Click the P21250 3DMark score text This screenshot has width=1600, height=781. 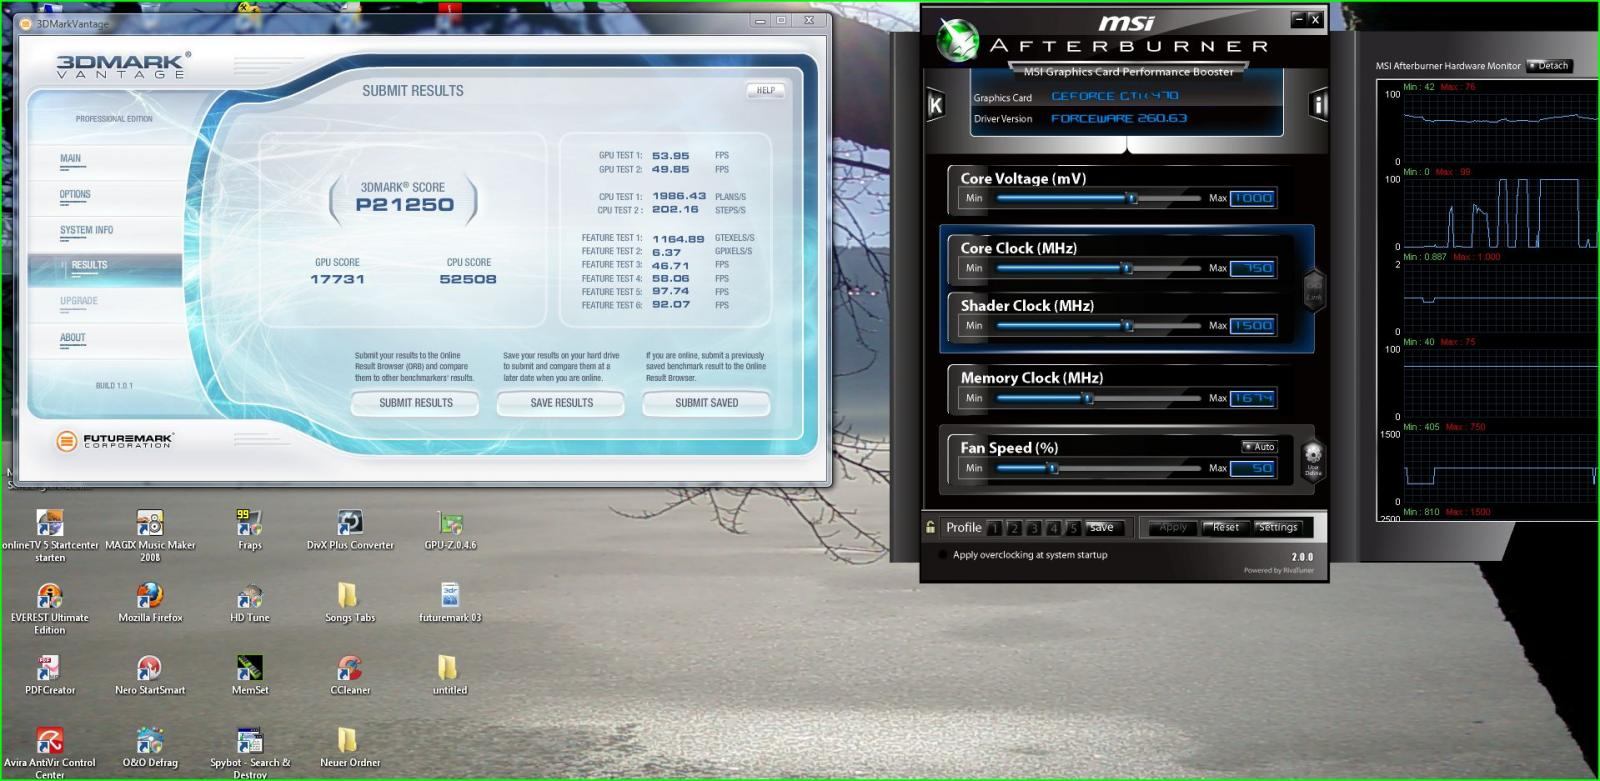pos(404,205)
